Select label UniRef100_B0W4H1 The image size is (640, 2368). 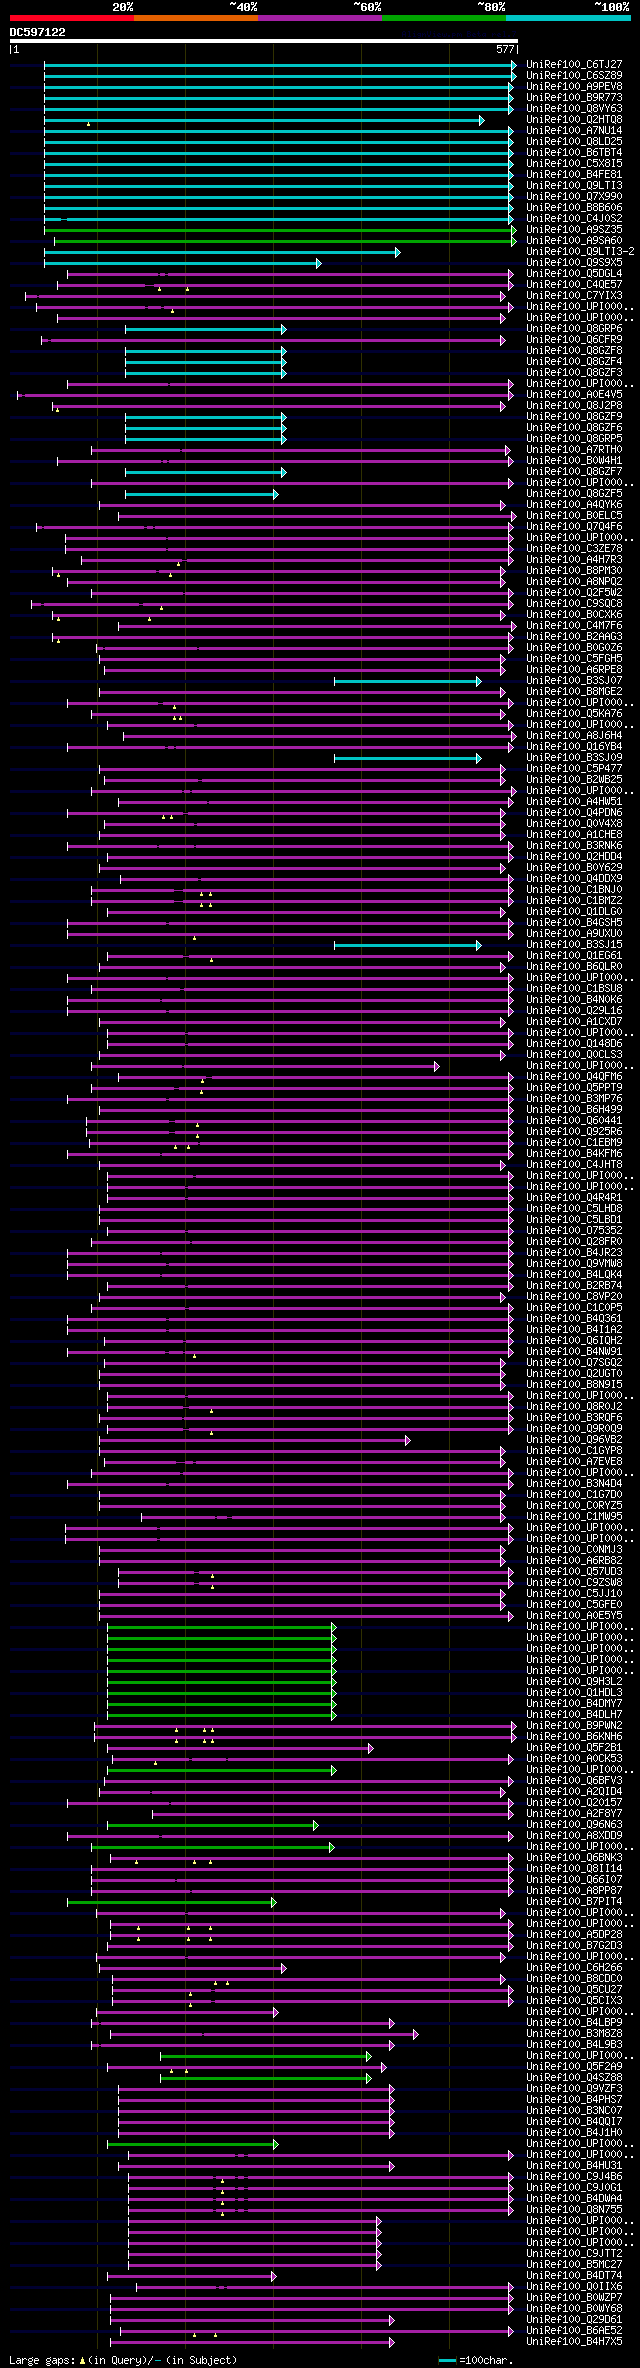[574, 460]
